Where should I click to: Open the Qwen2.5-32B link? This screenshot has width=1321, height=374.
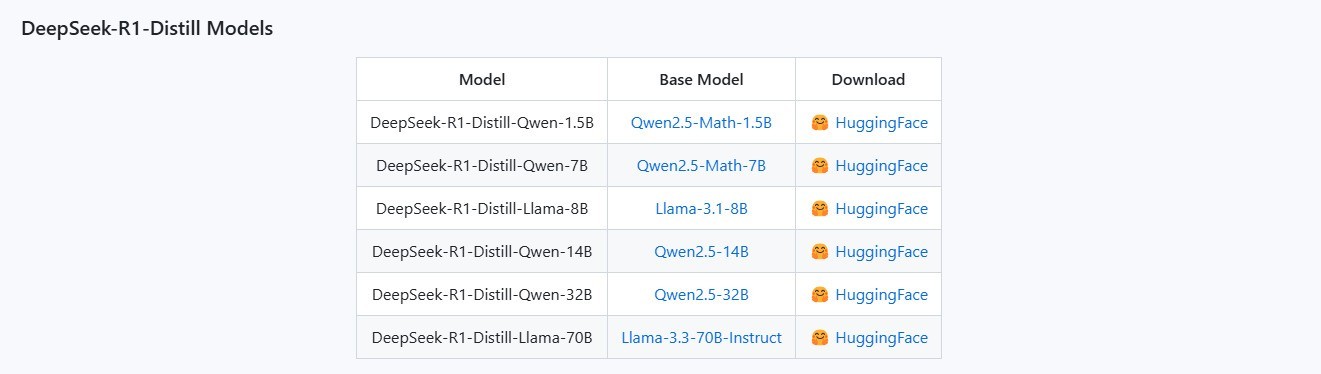click(701, 295)
